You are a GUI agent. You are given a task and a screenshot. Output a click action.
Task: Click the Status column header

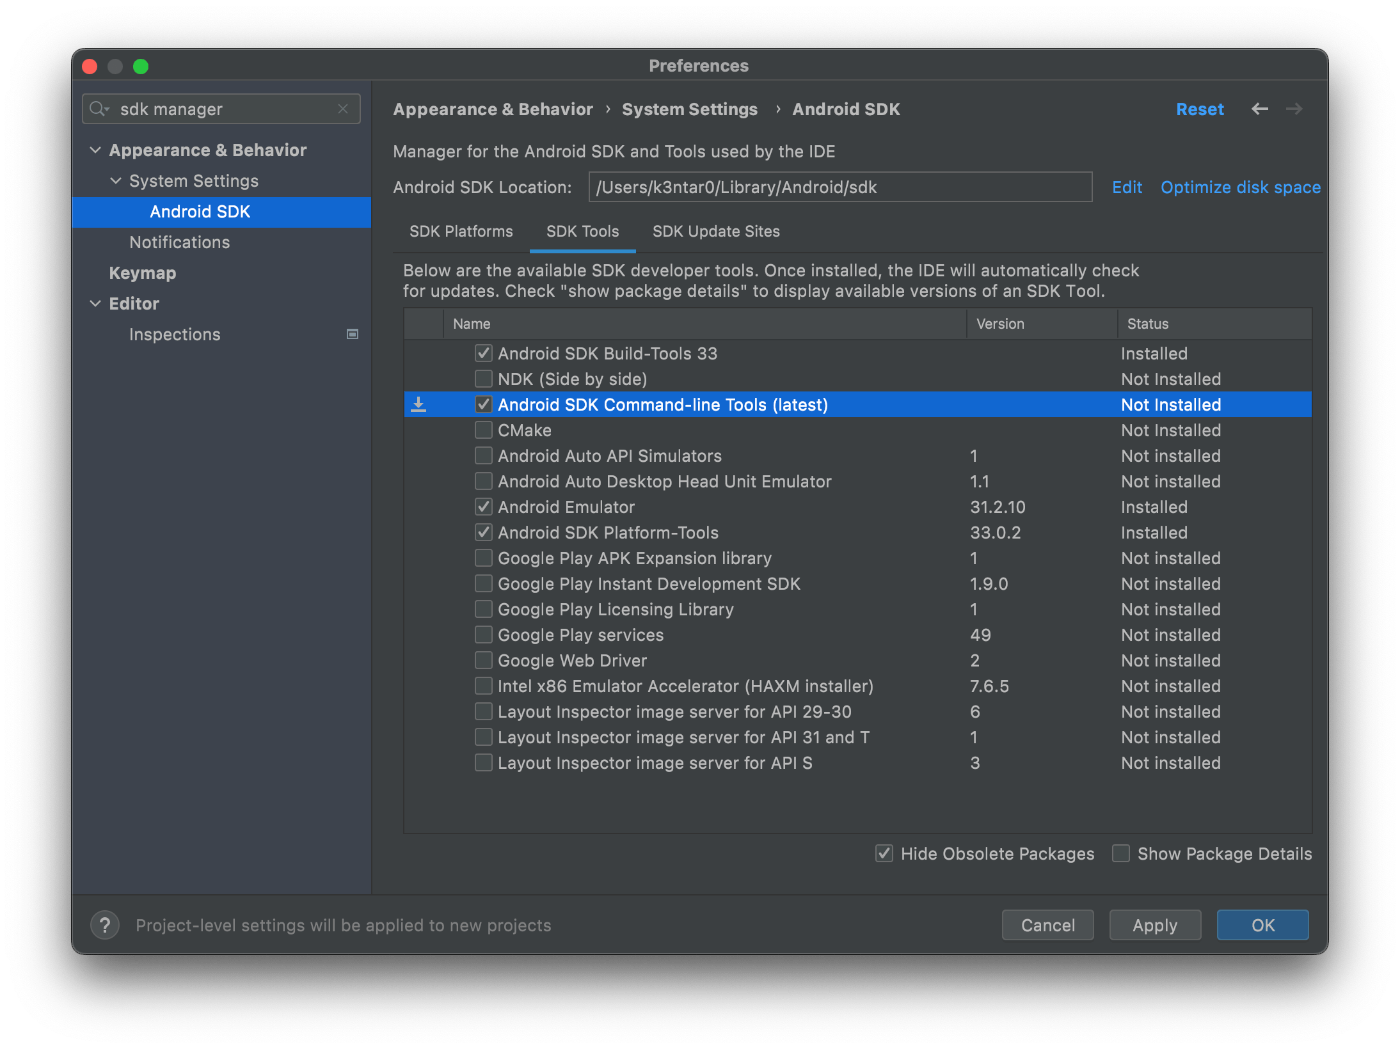pos(1214,324)
